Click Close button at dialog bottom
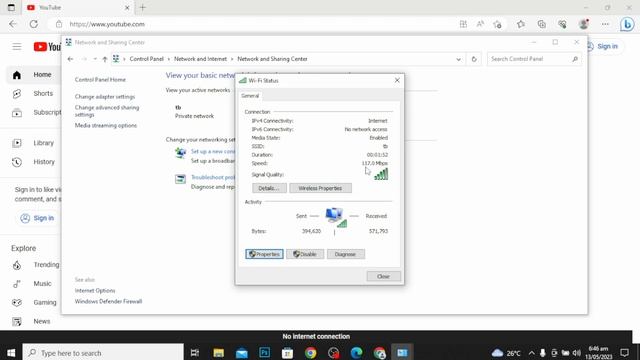Image resolution: width=640 pixels, height=360 pixels. pyautogui.click(x=383, y=276)
